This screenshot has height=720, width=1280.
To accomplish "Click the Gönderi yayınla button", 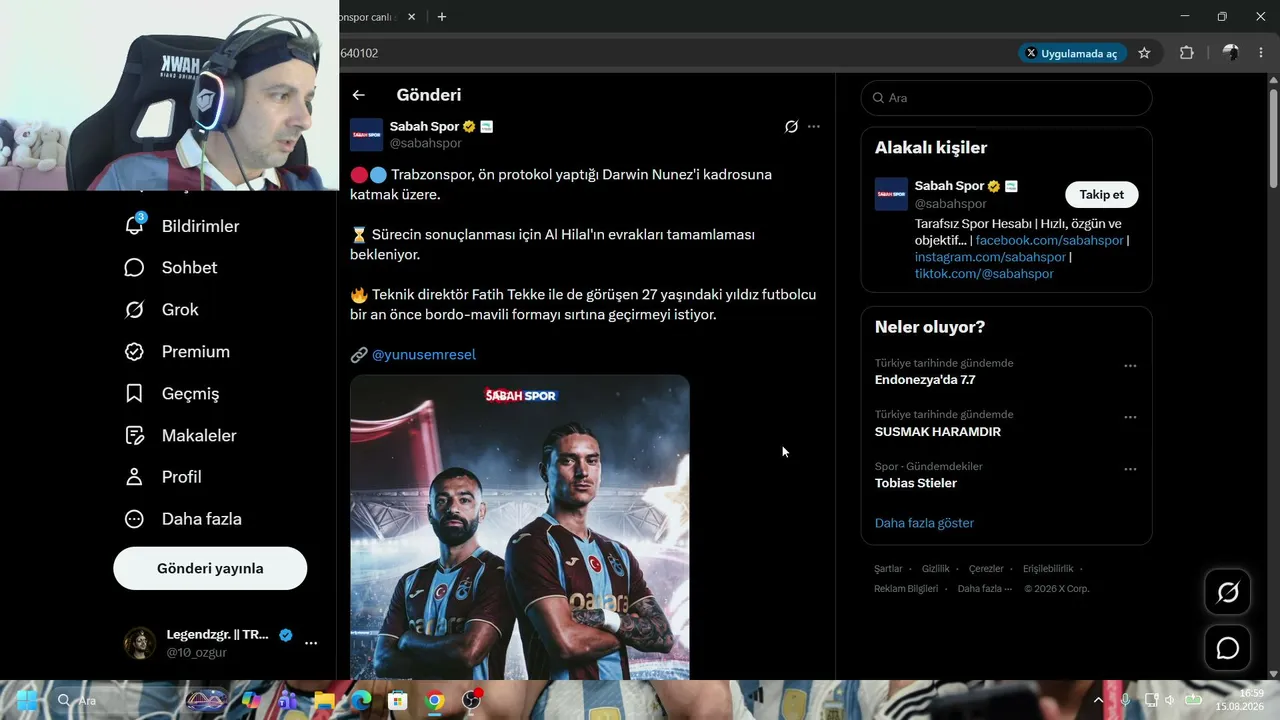I will pos(210,568).
